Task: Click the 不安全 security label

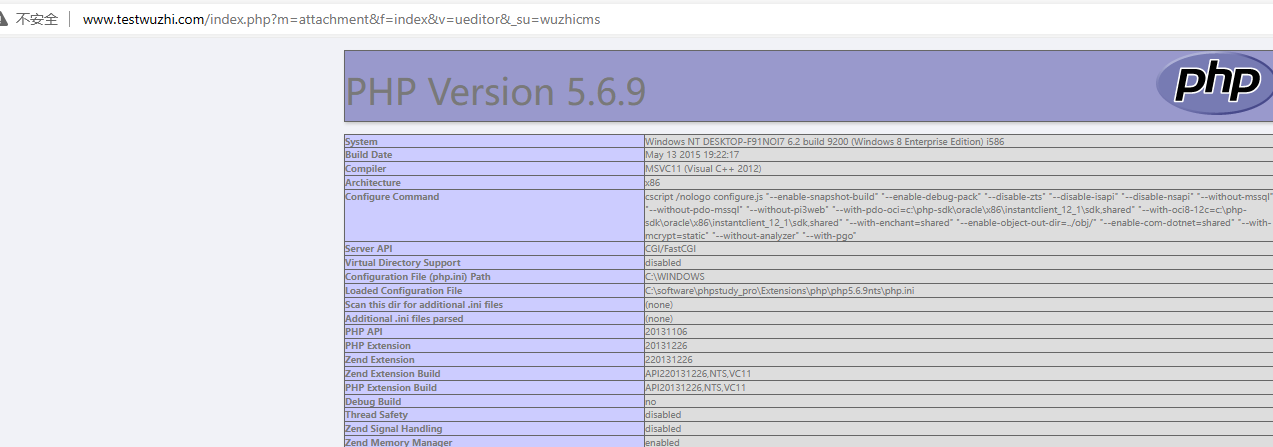Action: (x=37, y=19)
